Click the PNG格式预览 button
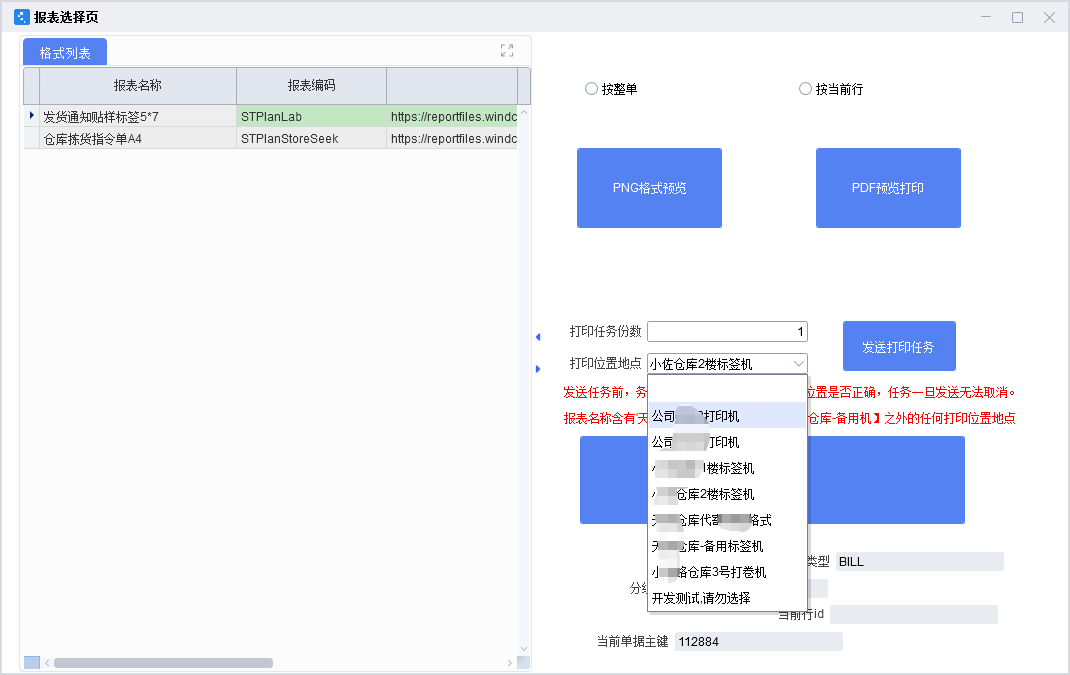 click(649, 188)
